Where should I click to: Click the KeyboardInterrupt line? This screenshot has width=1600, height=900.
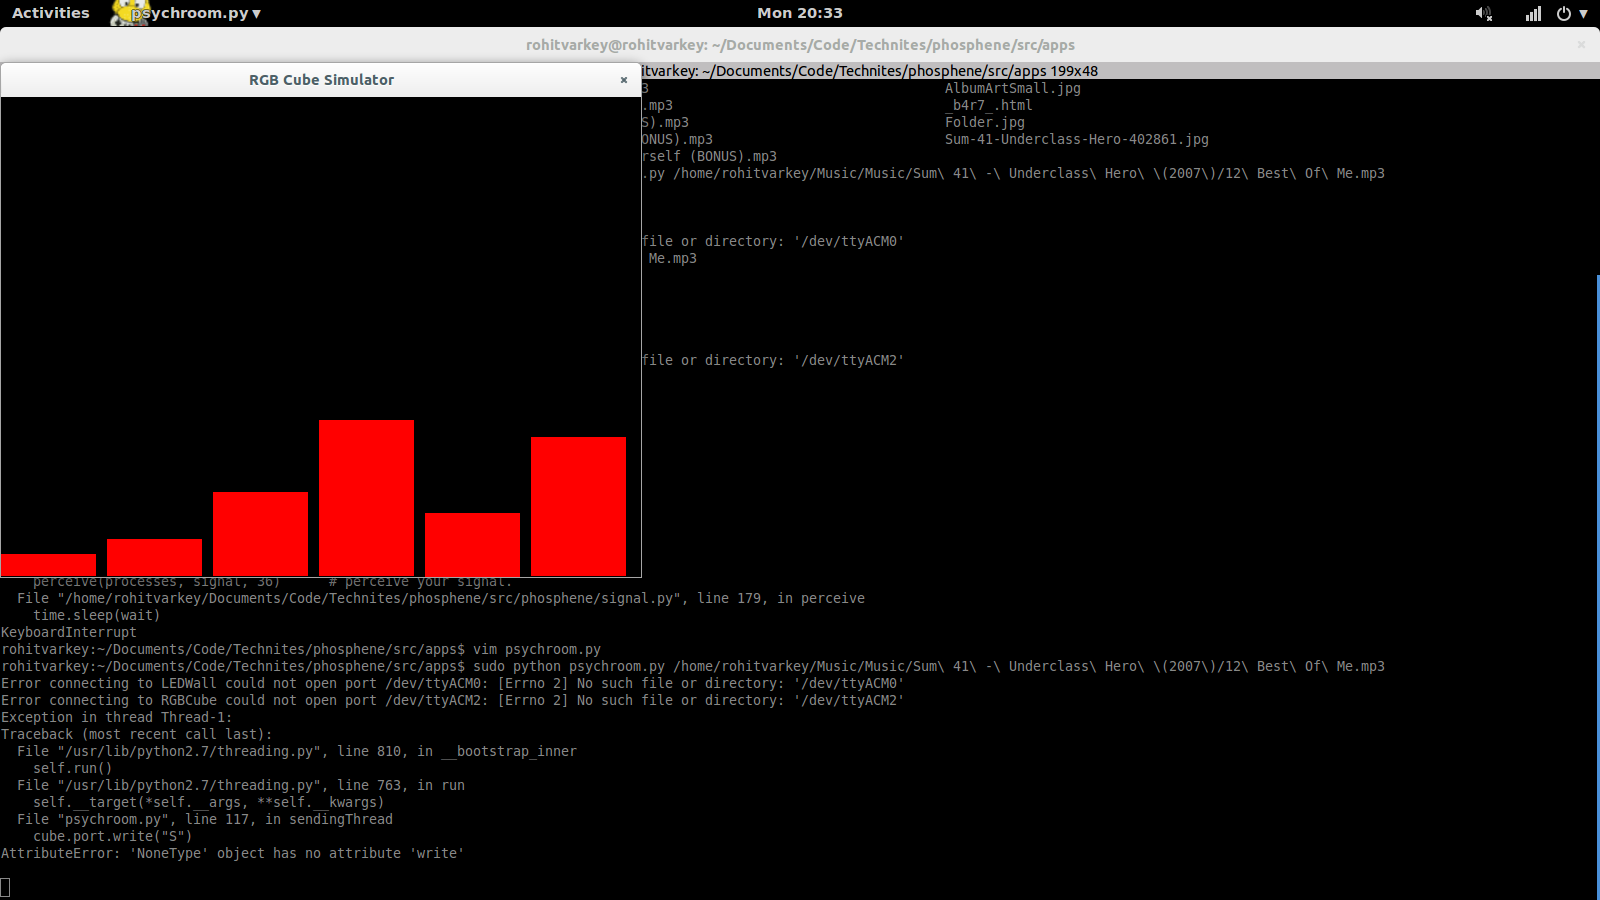[x=69, y=632]
